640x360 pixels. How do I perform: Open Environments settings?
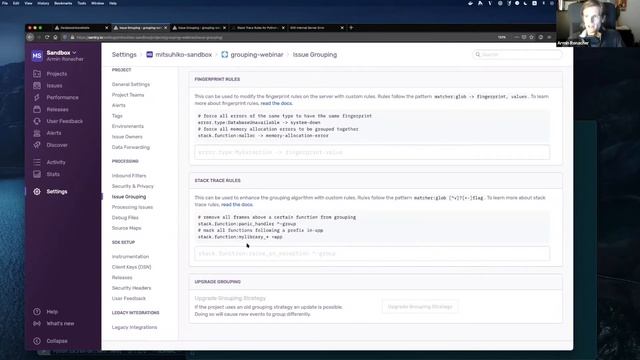(127, 127)
